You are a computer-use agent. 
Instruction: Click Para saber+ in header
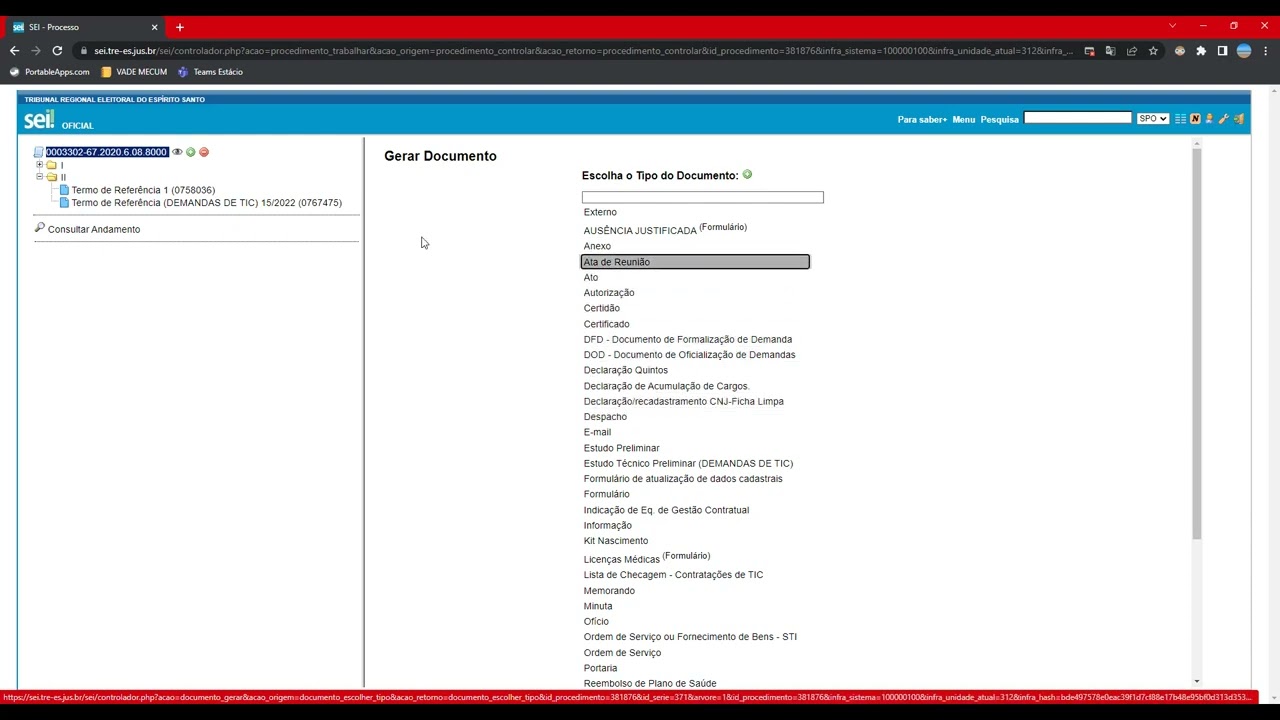[x=922, y=120]
